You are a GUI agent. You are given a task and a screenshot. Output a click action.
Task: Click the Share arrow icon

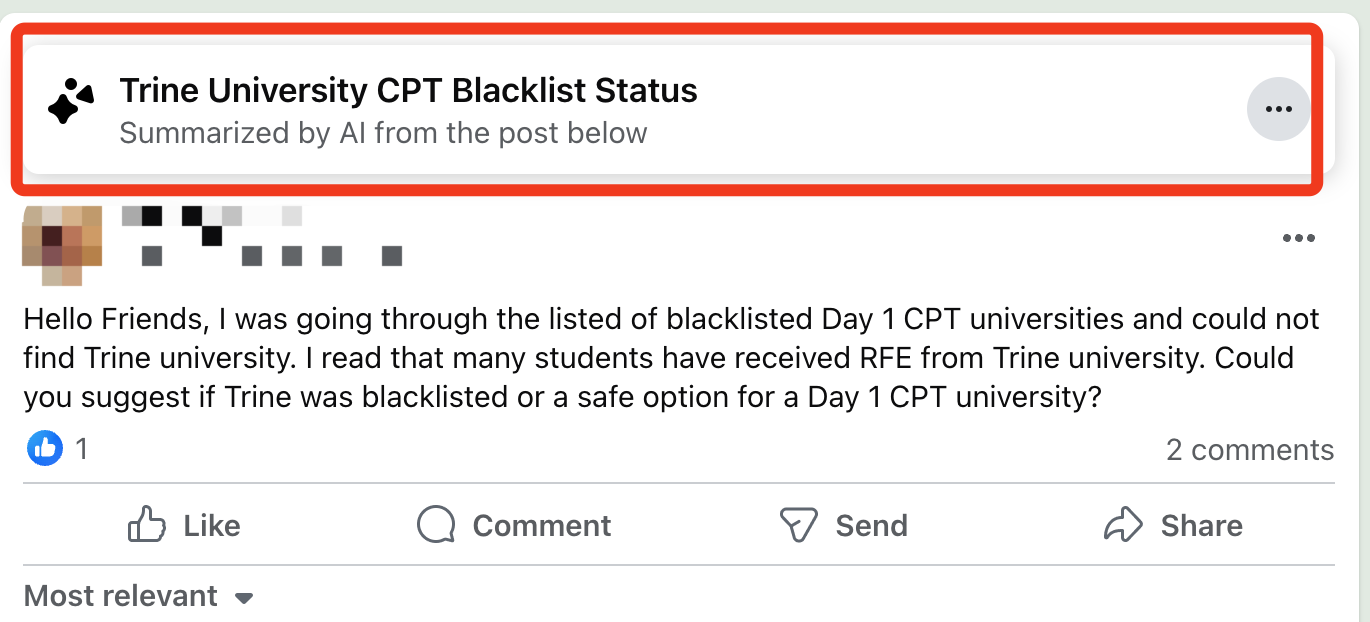tap(1123, 525)
